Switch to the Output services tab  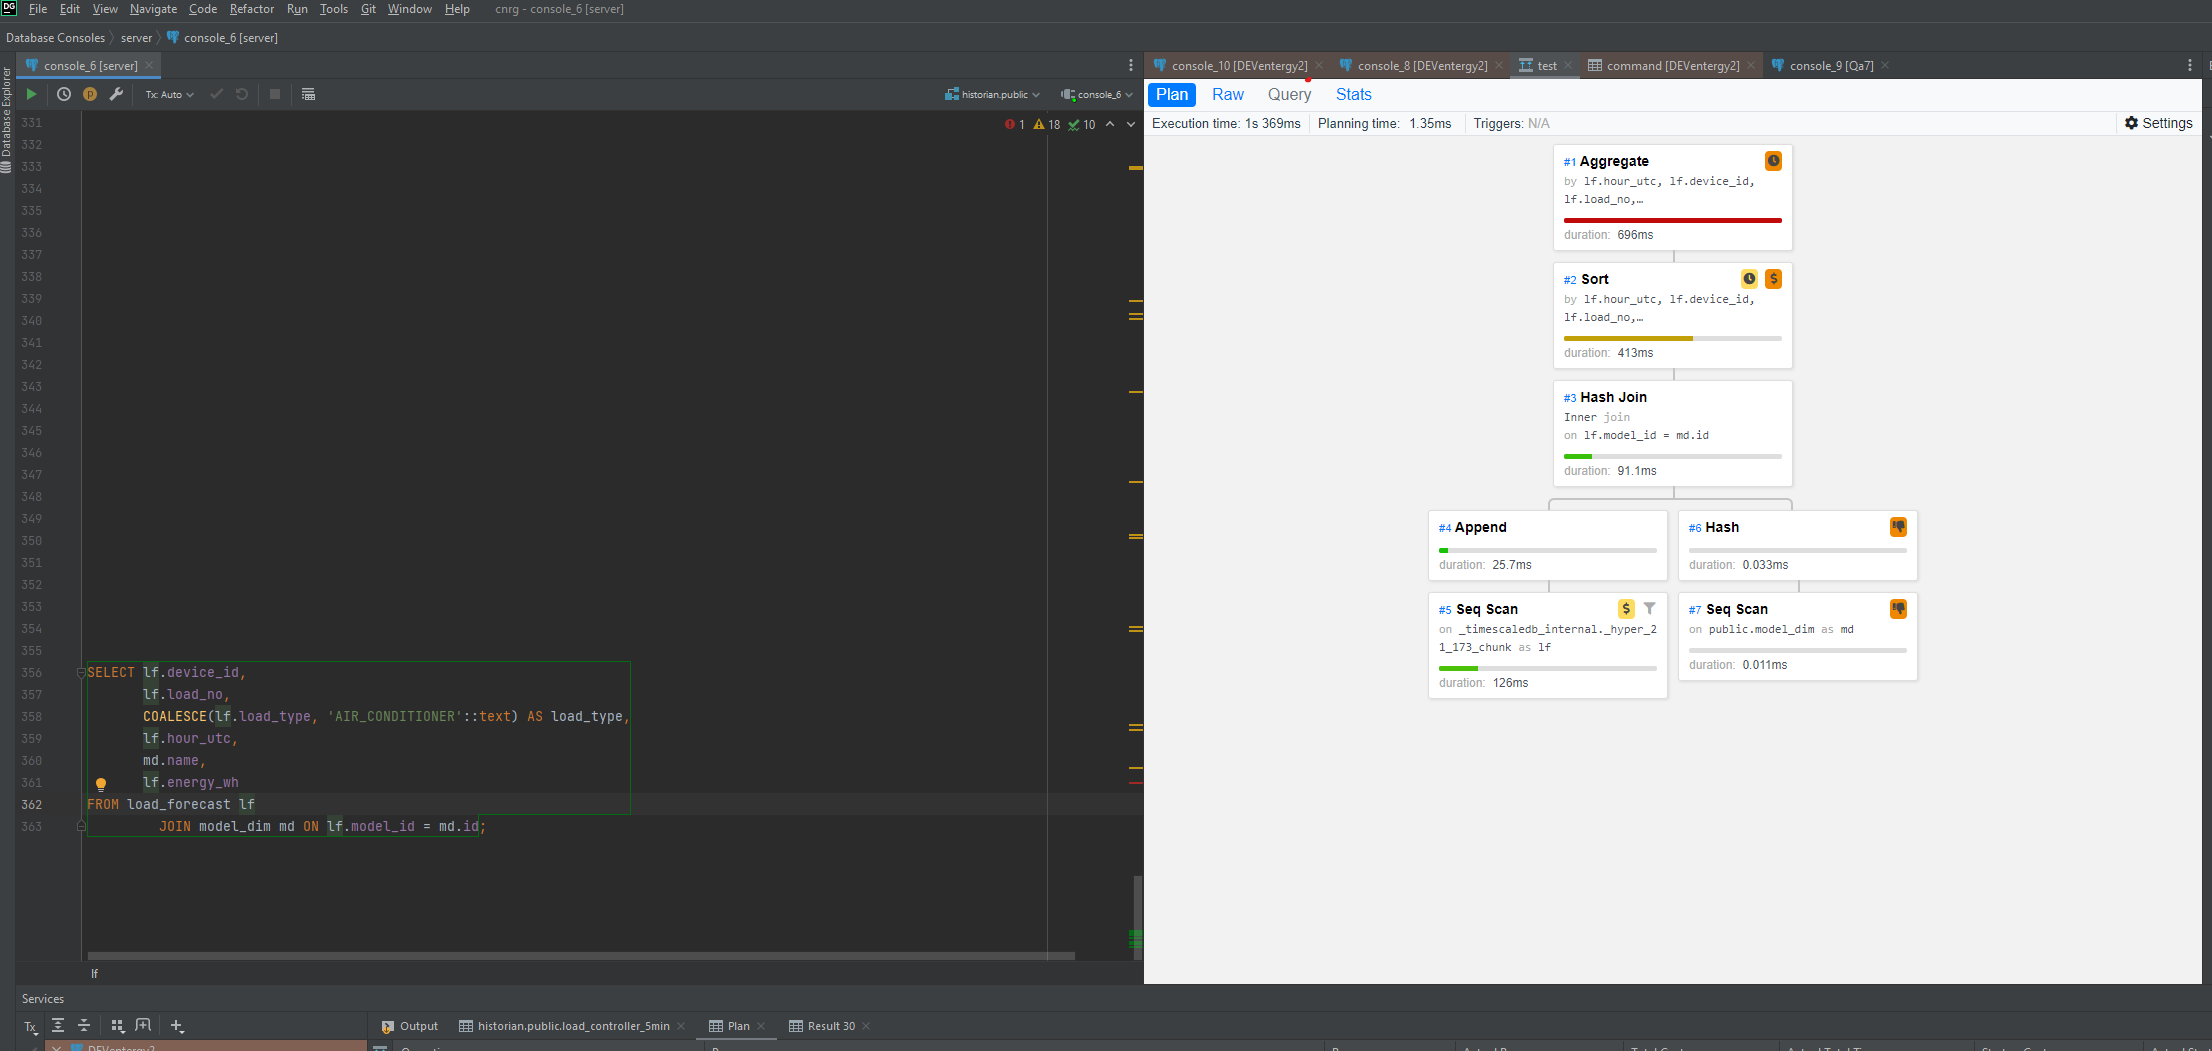coord(409,1026)
